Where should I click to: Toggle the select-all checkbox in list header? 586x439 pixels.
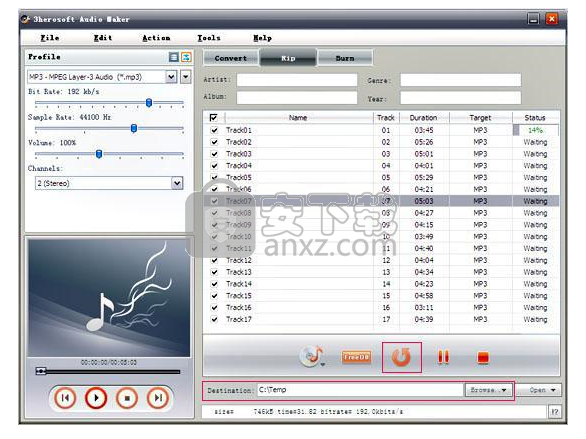pyautogui.click(x=213, y=118)
